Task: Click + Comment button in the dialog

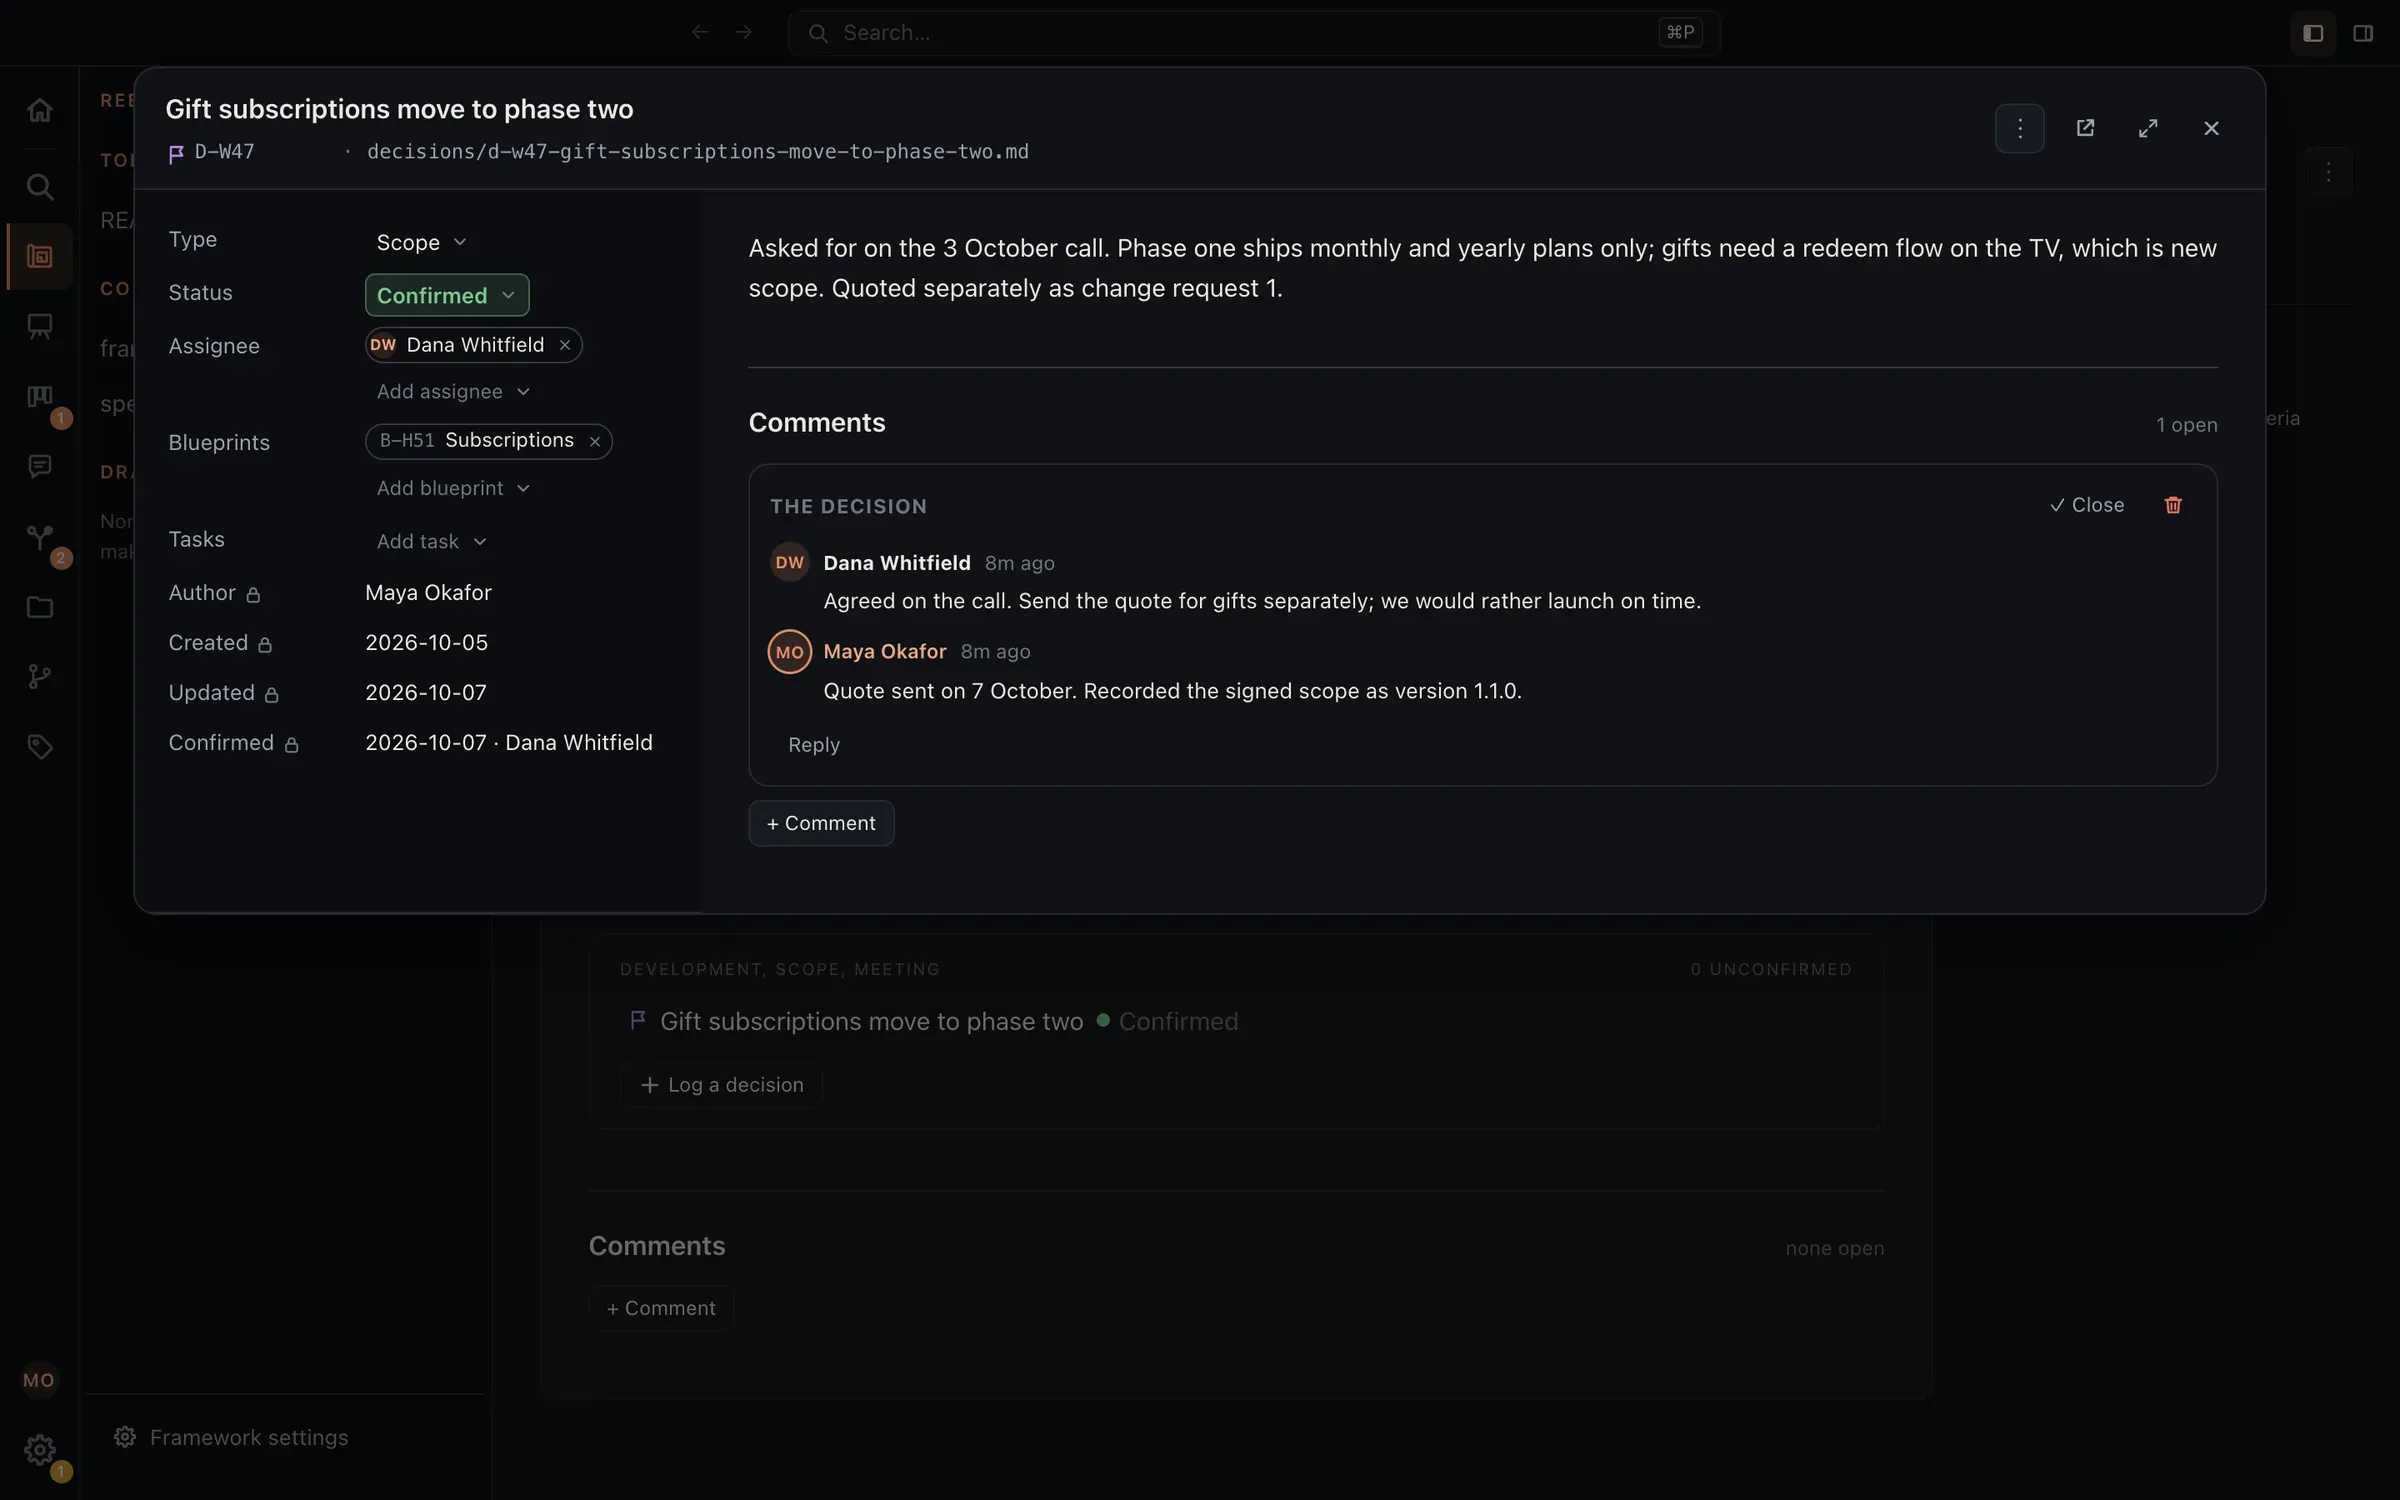Action: click(821, 823)
